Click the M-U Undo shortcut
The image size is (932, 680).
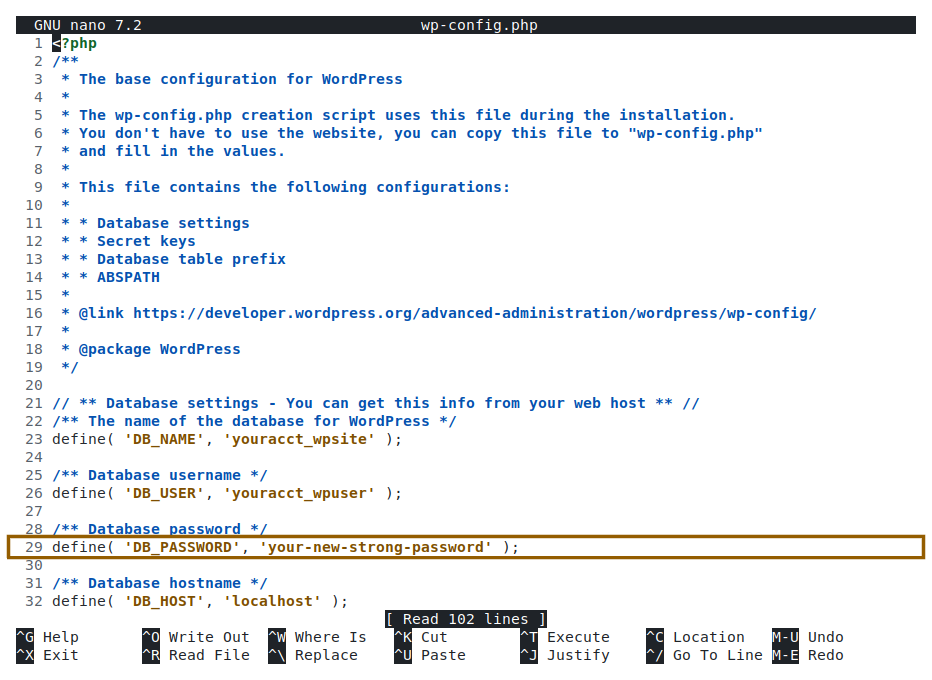[808, 637]
